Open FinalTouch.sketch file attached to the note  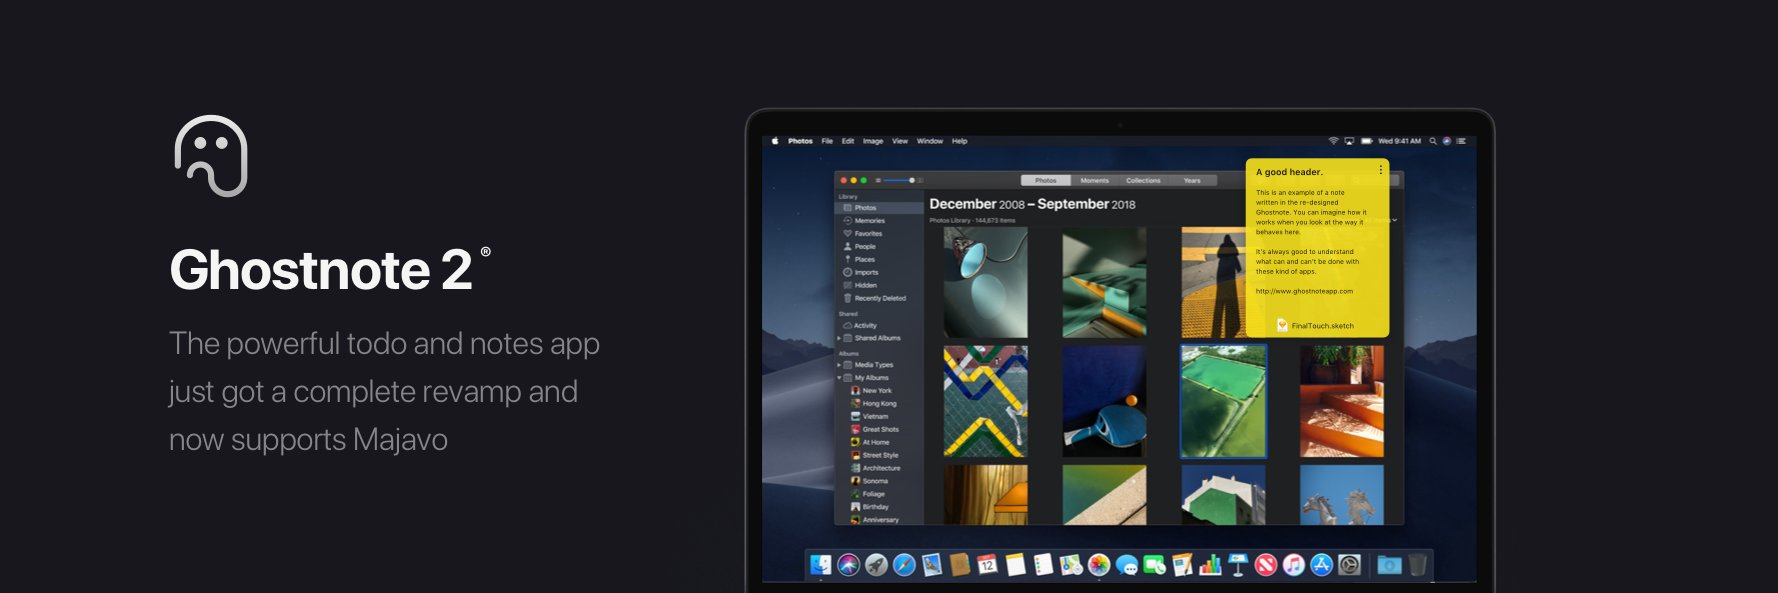1315,325
